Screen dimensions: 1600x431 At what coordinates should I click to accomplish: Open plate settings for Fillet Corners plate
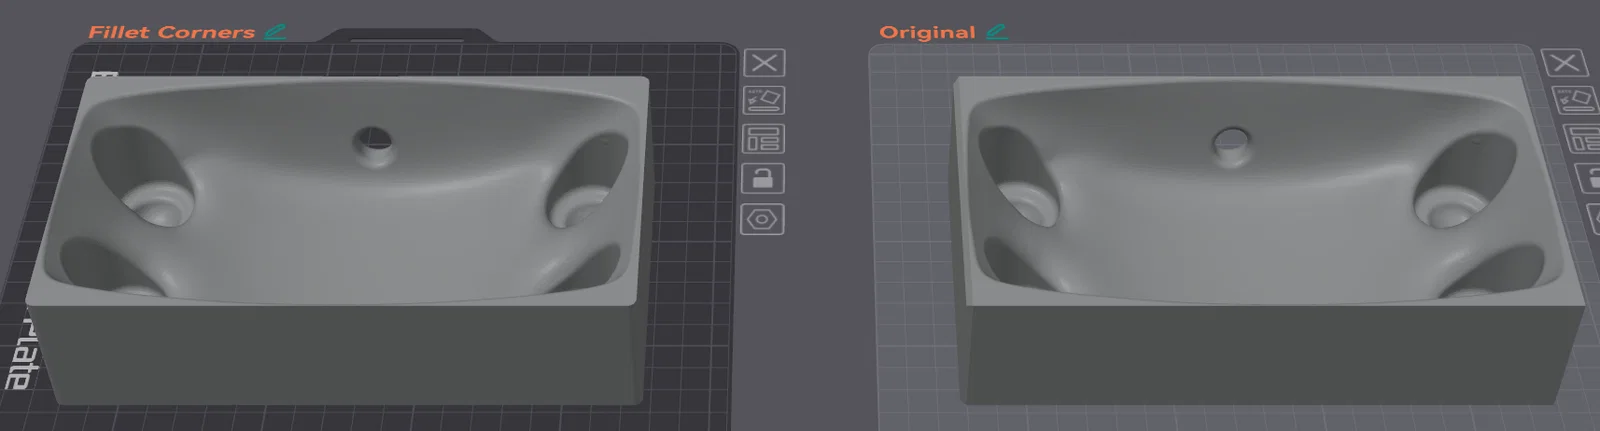762,219
